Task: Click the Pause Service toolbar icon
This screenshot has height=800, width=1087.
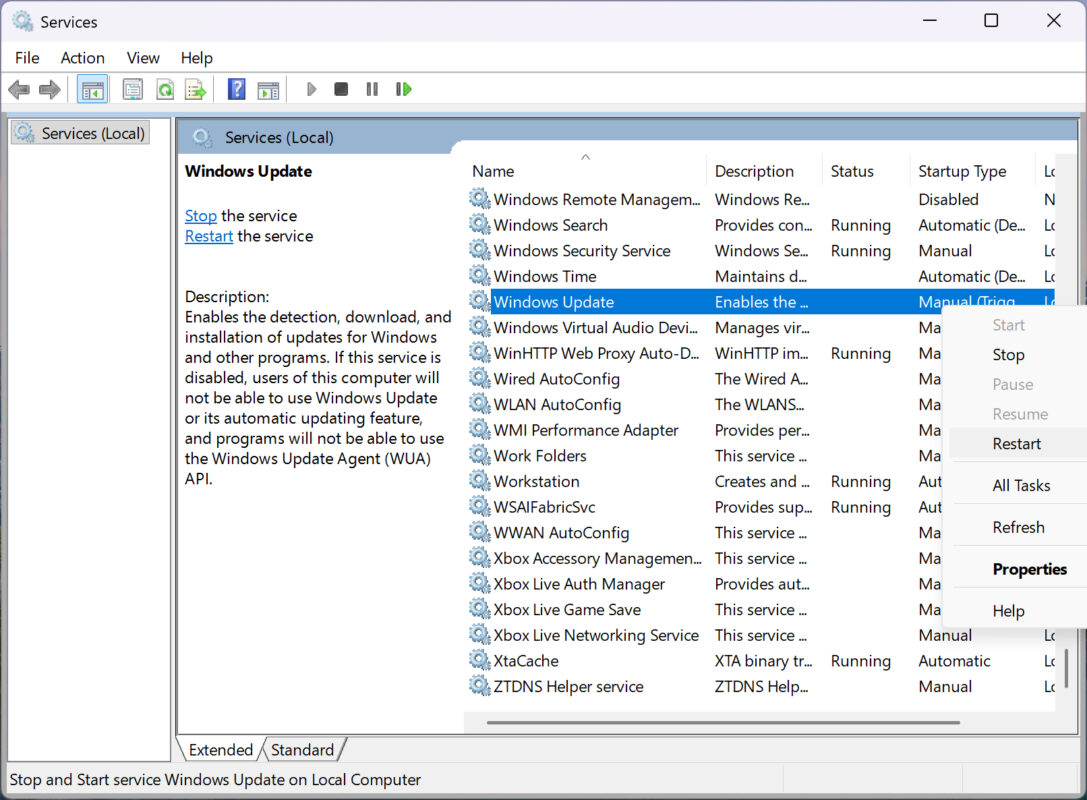Action: (x=372, y=89)
